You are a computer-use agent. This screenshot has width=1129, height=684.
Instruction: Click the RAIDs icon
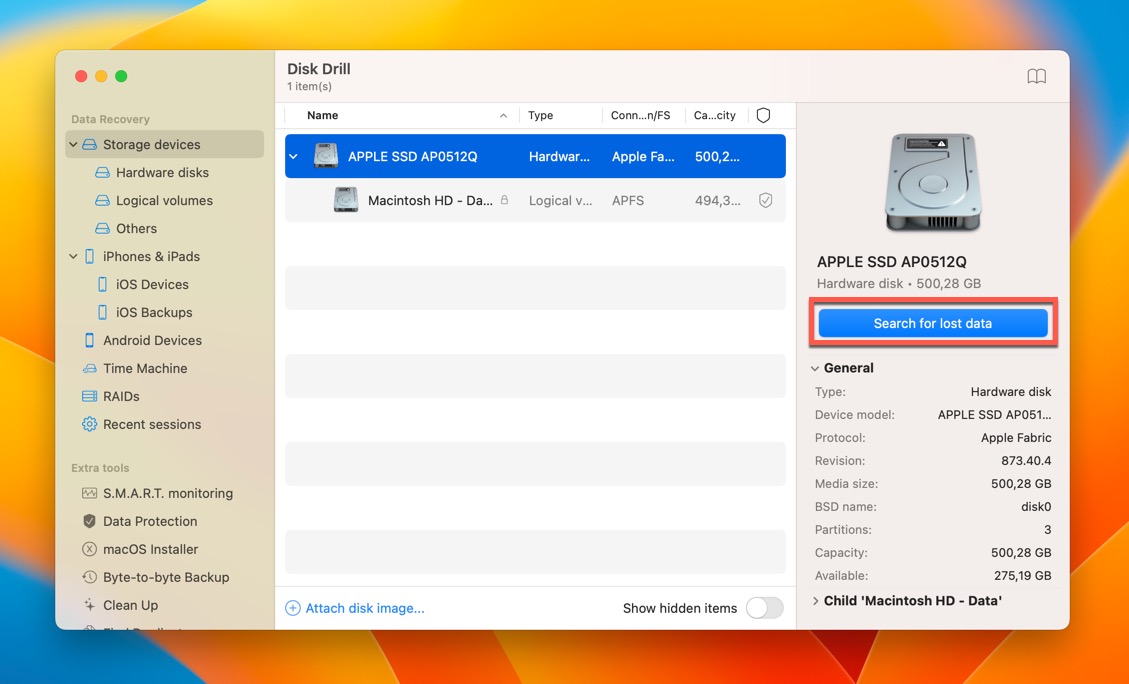(89, 396)
